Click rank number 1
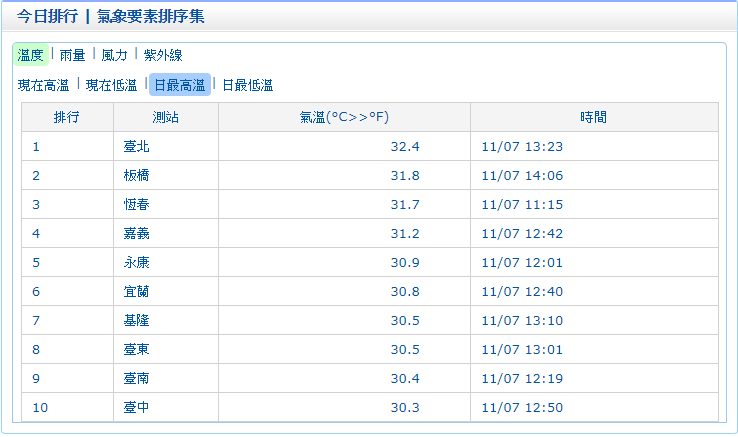 coord(36,146)
